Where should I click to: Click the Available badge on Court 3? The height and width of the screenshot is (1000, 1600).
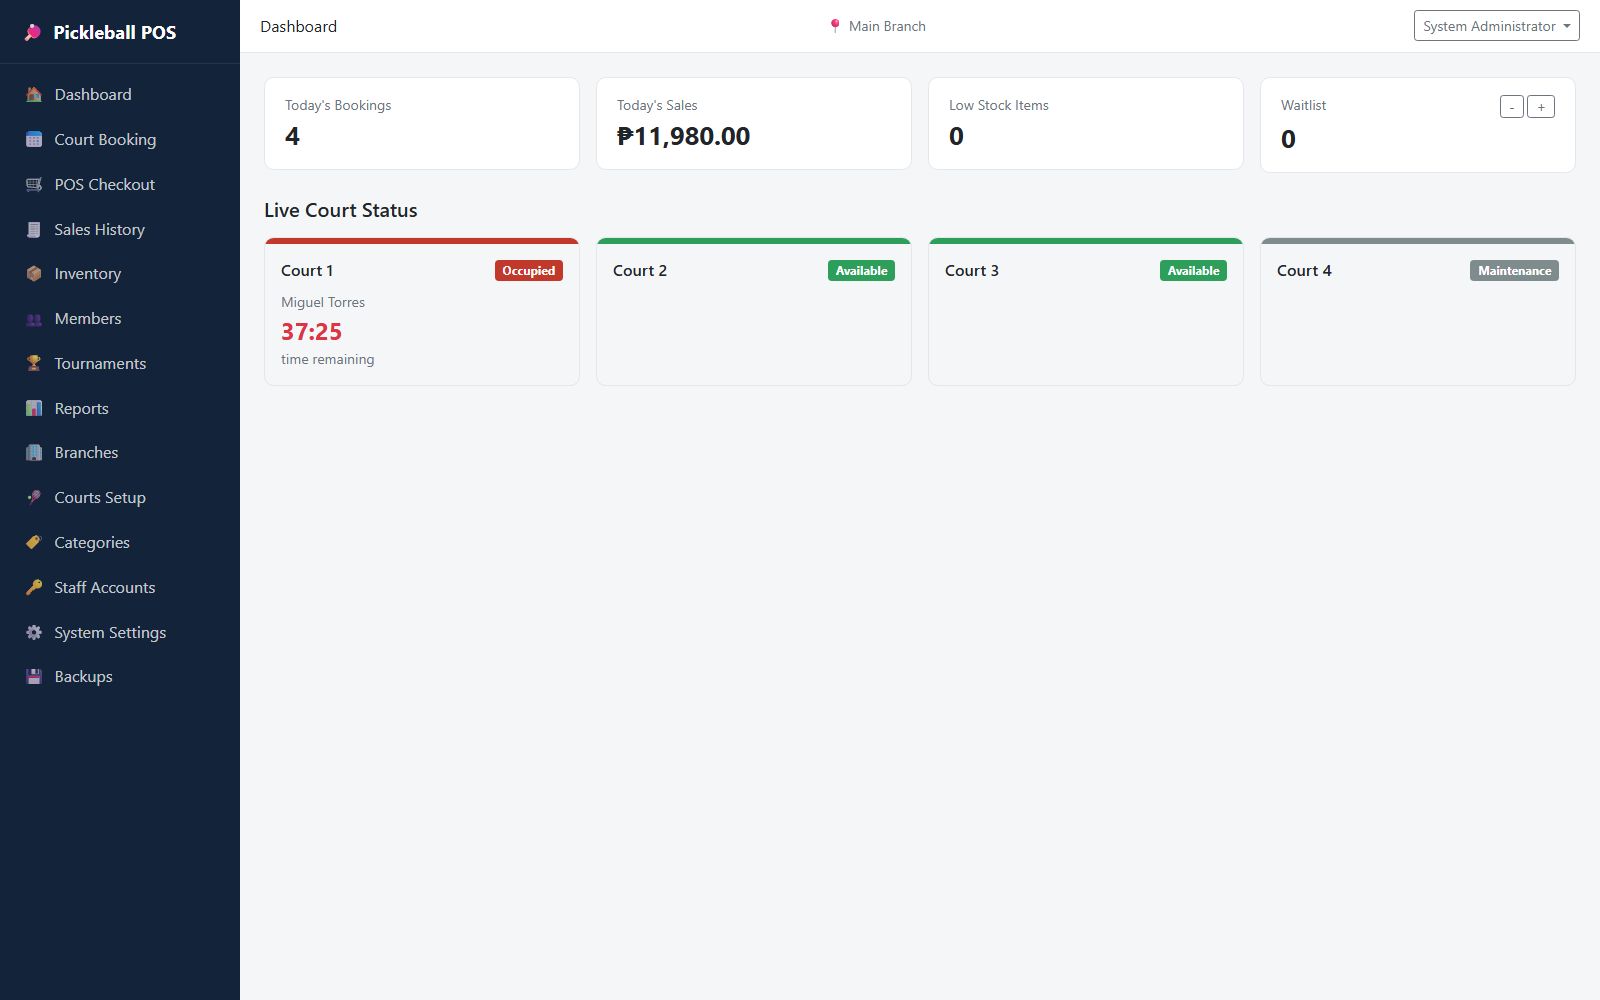[1193, 271]
